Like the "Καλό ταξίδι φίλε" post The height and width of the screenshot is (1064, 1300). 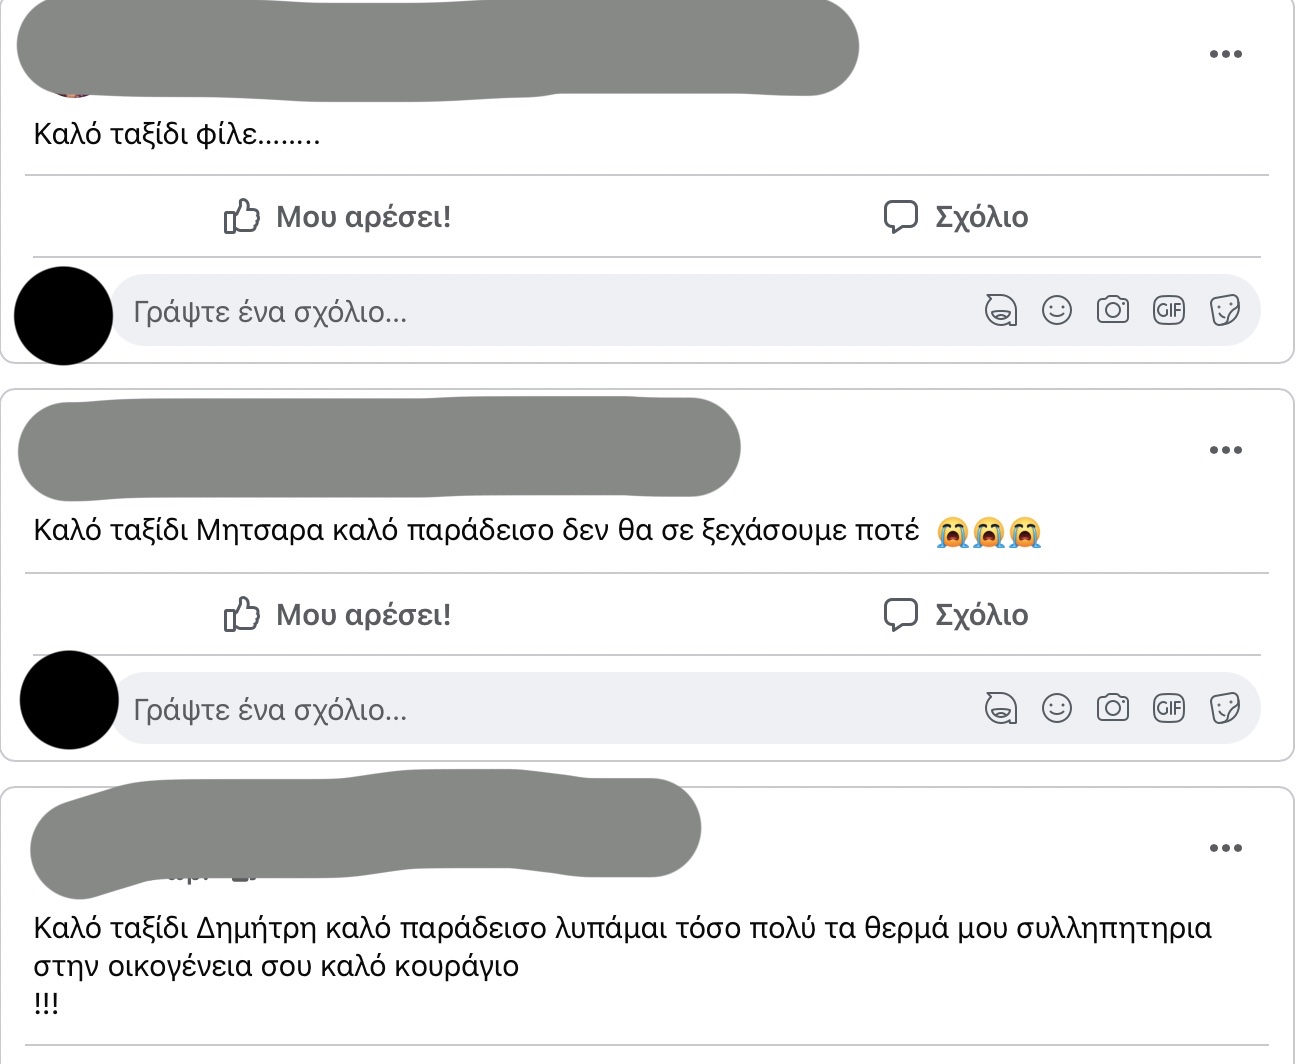(x=337, y=216)
